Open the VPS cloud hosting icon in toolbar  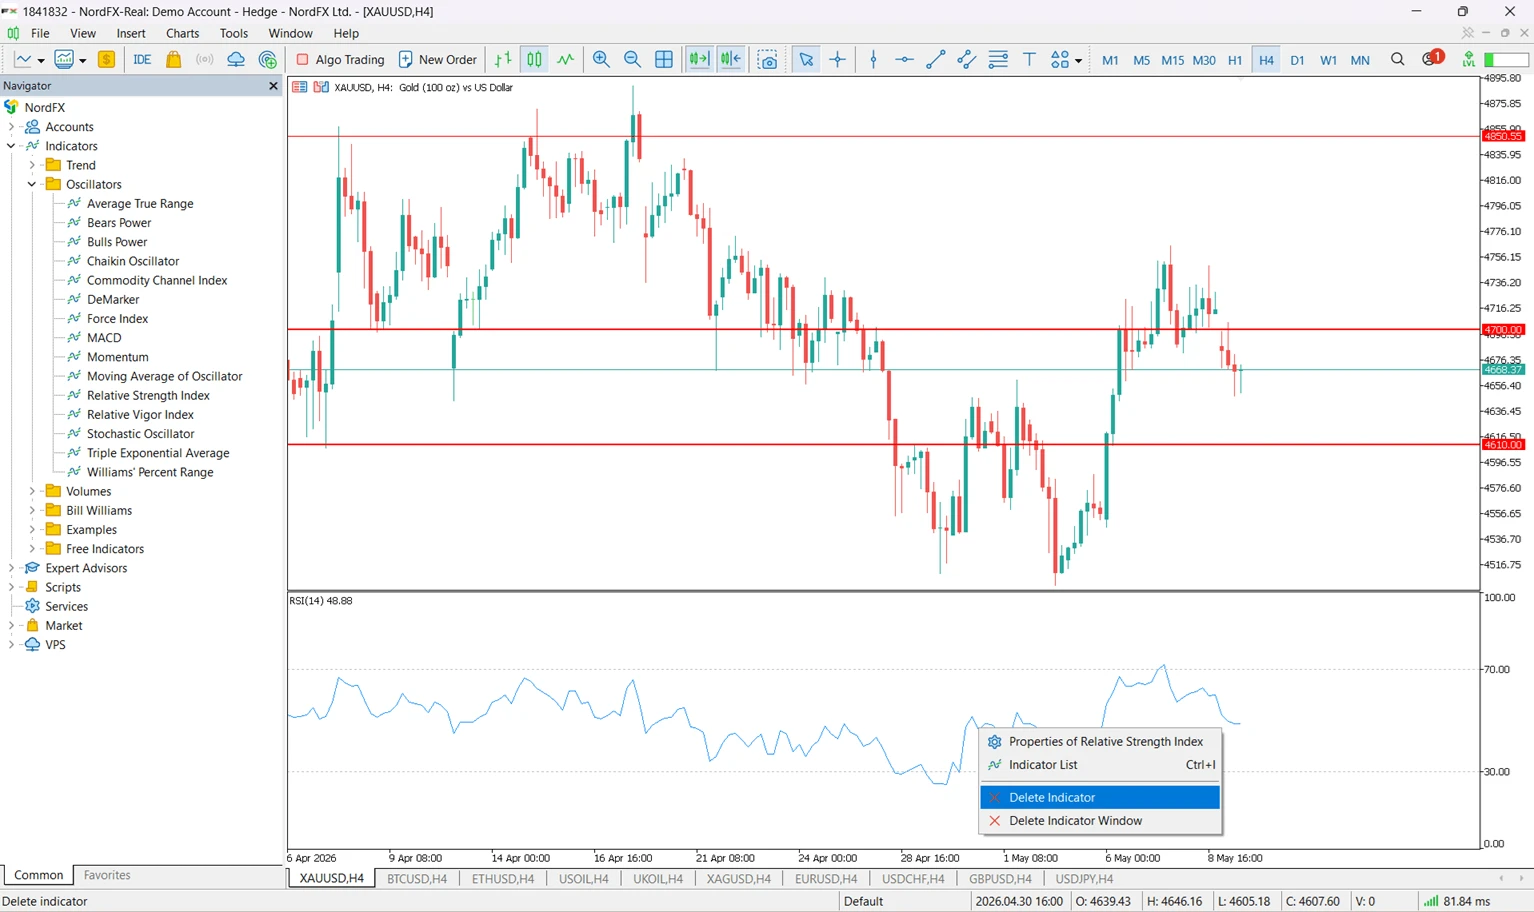point(236,60)
